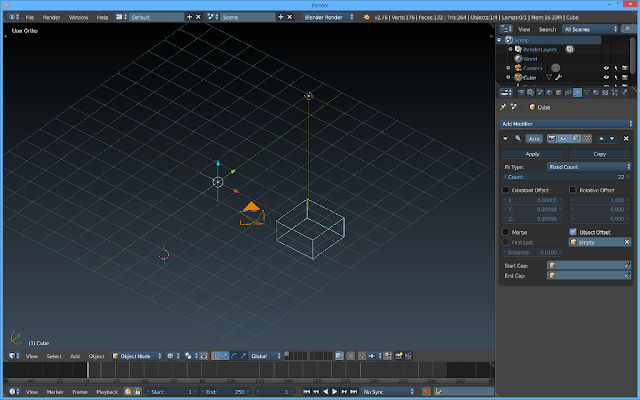Open the Fit Type Fixed Count dropdown

(x=590, y=166)
